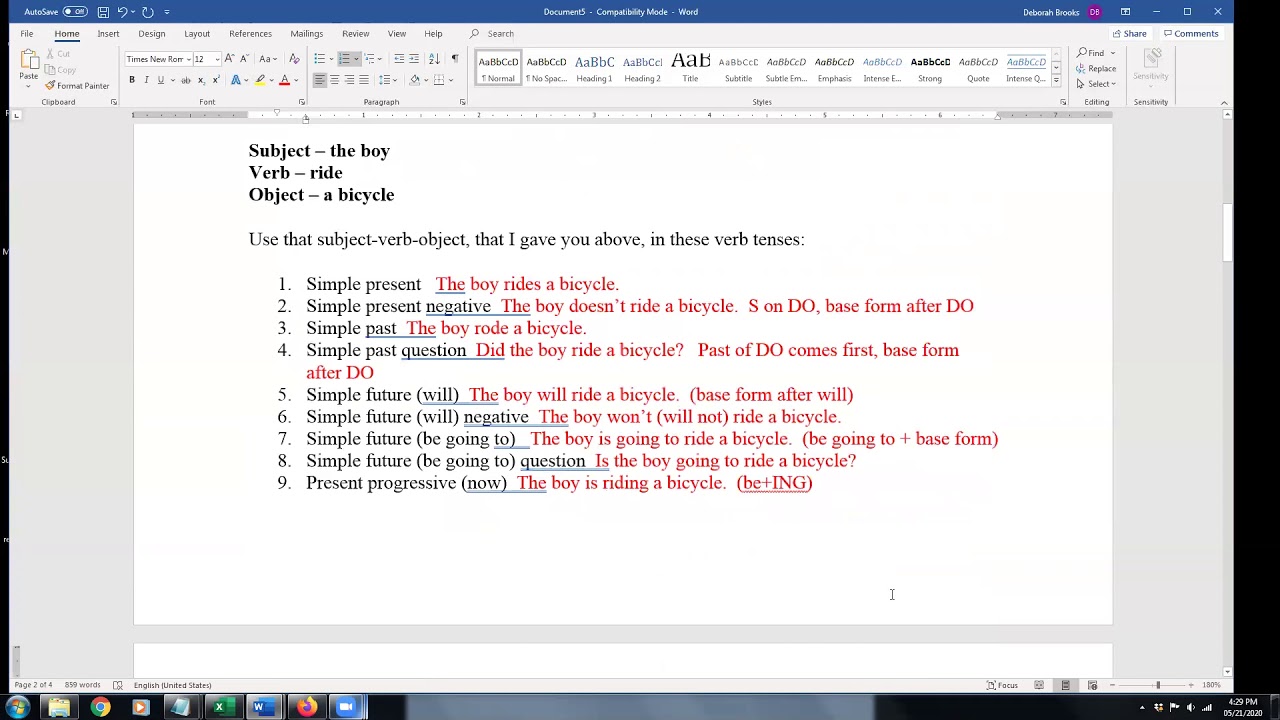The height and width of the screenshot is (720, 1280).
Task: Switch to Focus mode
Action: tap(1002, 685)
